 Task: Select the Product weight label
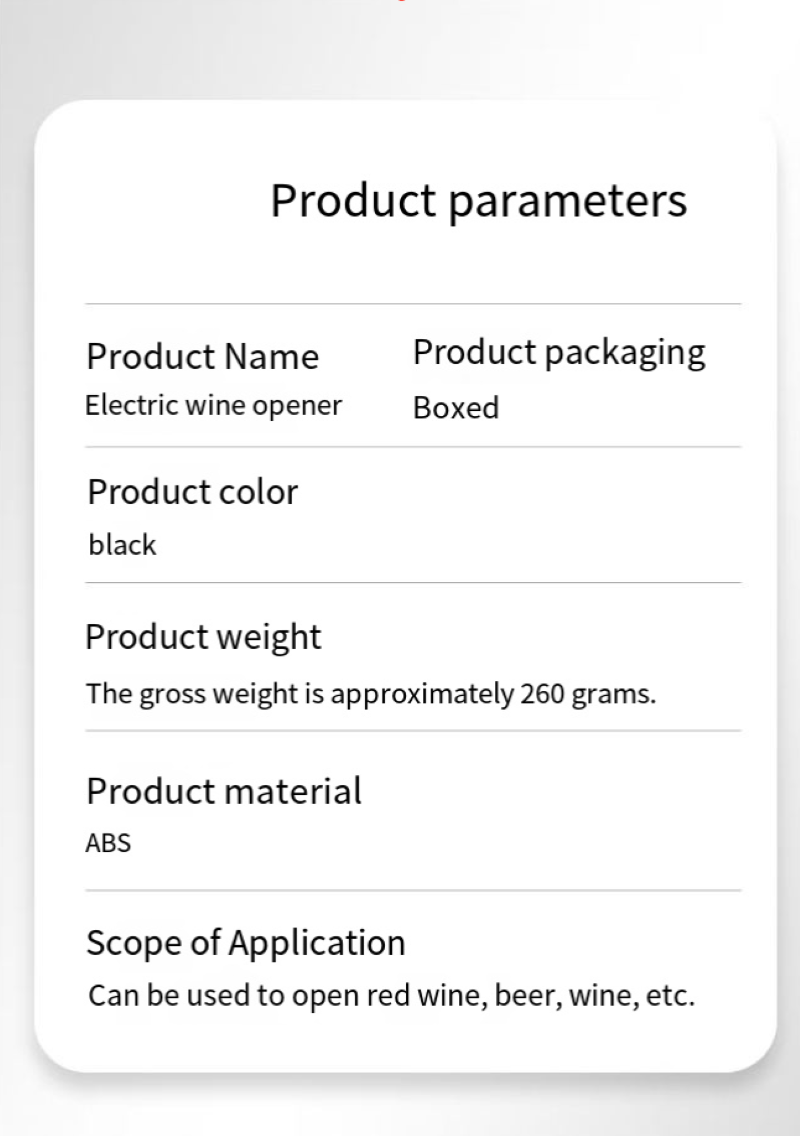click(x=203, y=637)
